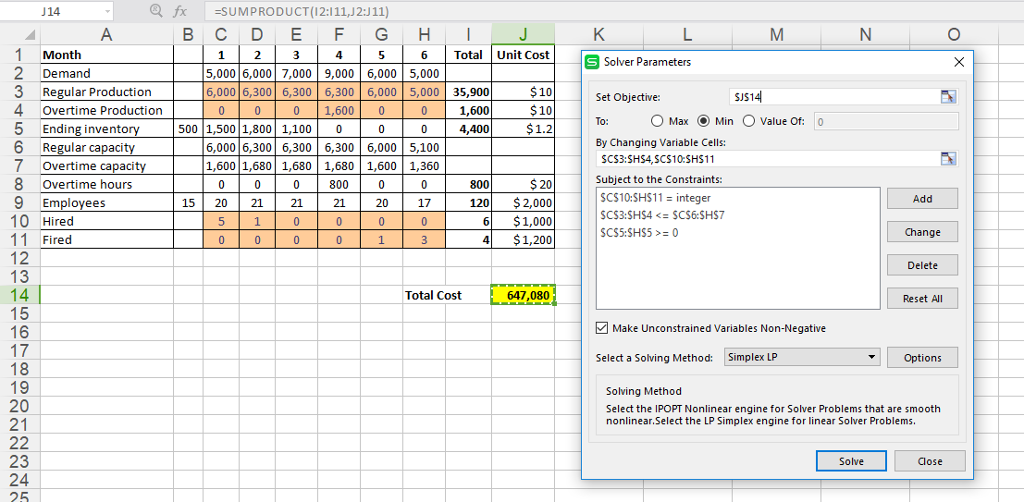Expand the Name Box dropdown arrow
The width and height of the screenshot is (1024, 502).
tap(107, 11)
